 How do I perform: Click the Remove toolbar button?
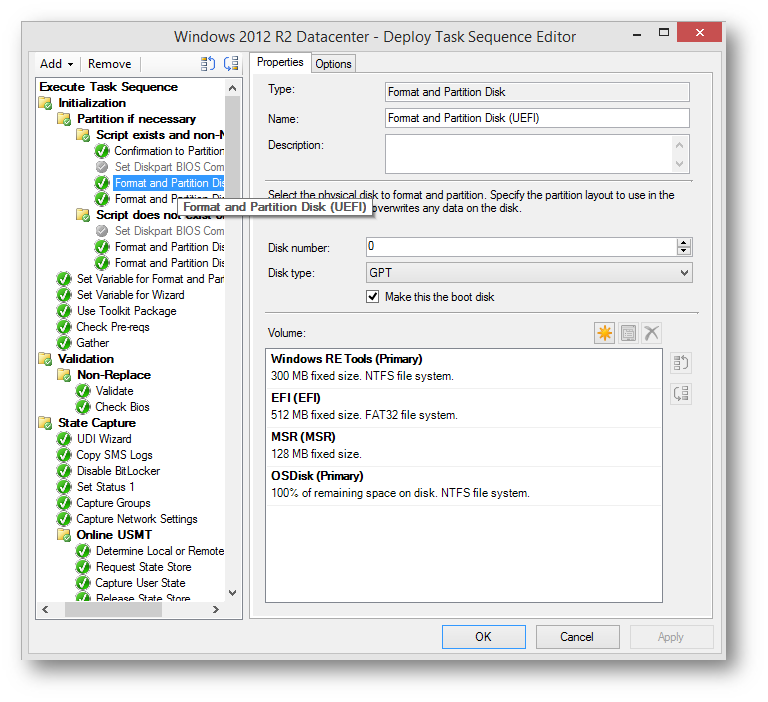pyautogui.click(x=110, y=64)
